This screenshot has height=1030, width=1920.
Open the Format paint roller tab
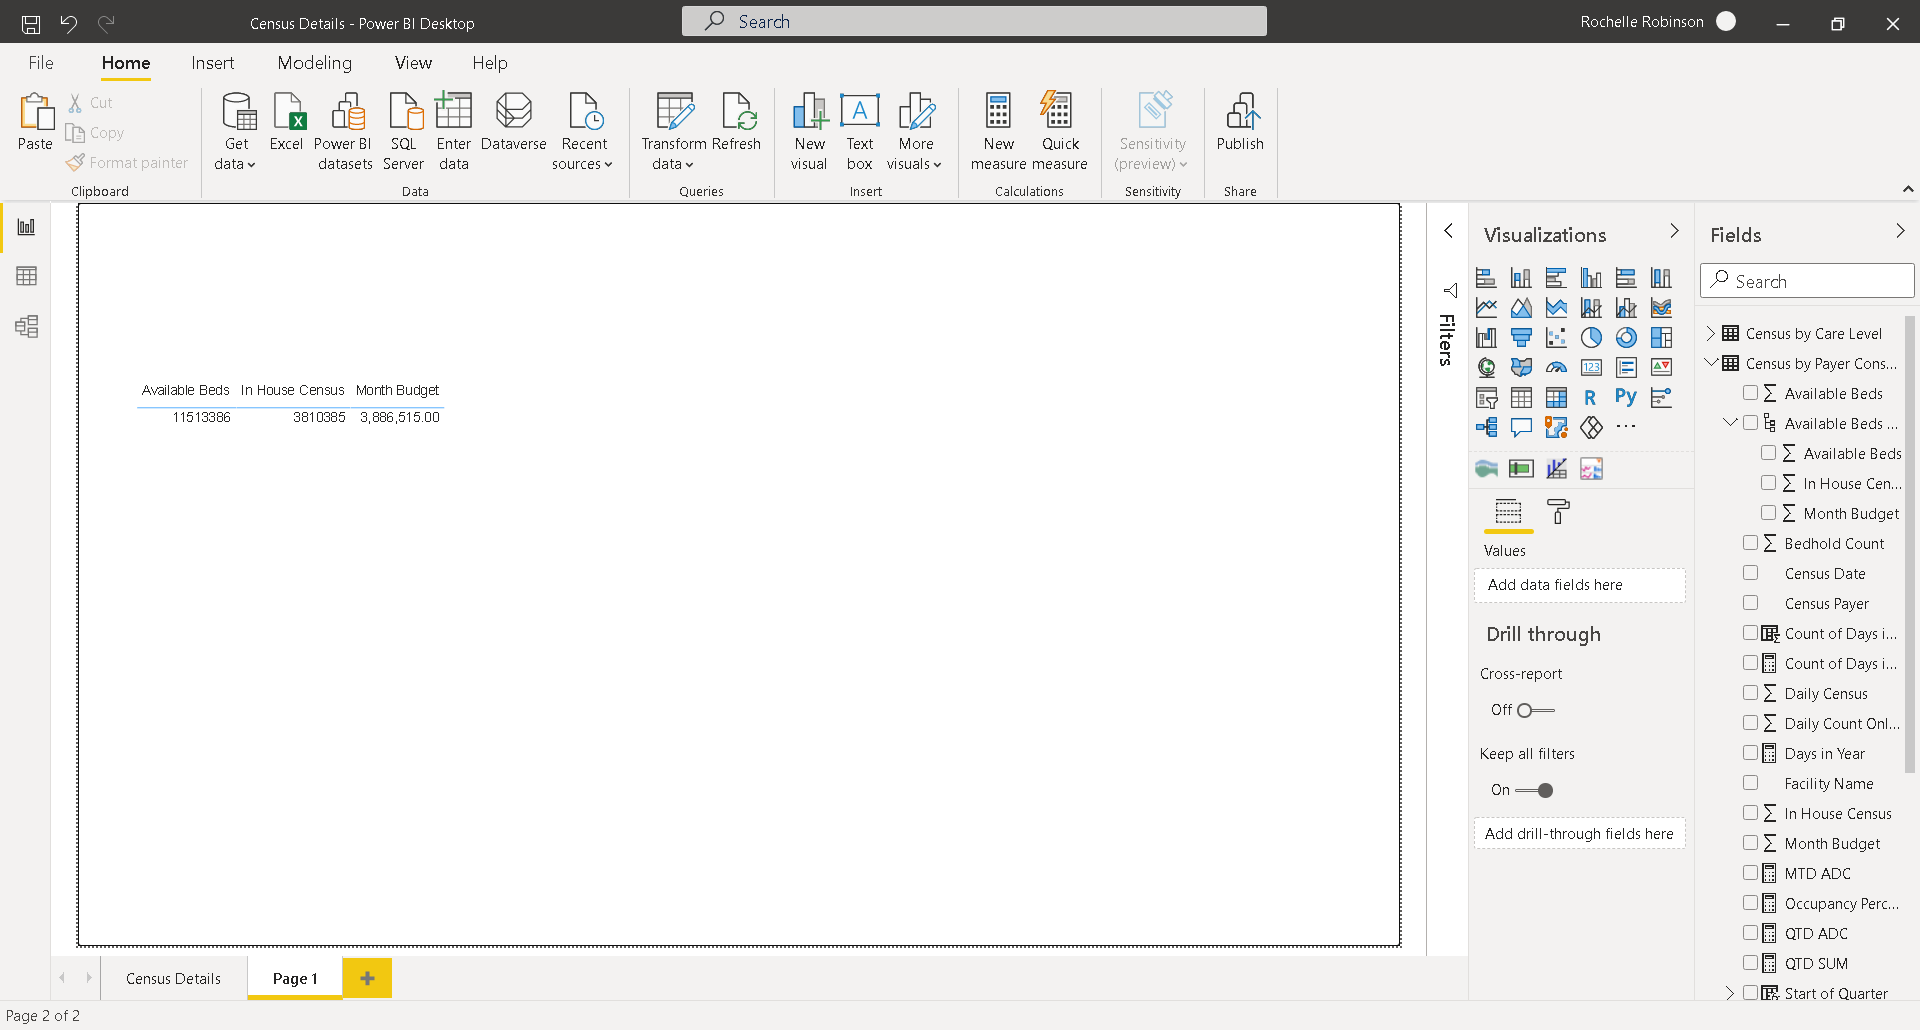point(1558,512)
